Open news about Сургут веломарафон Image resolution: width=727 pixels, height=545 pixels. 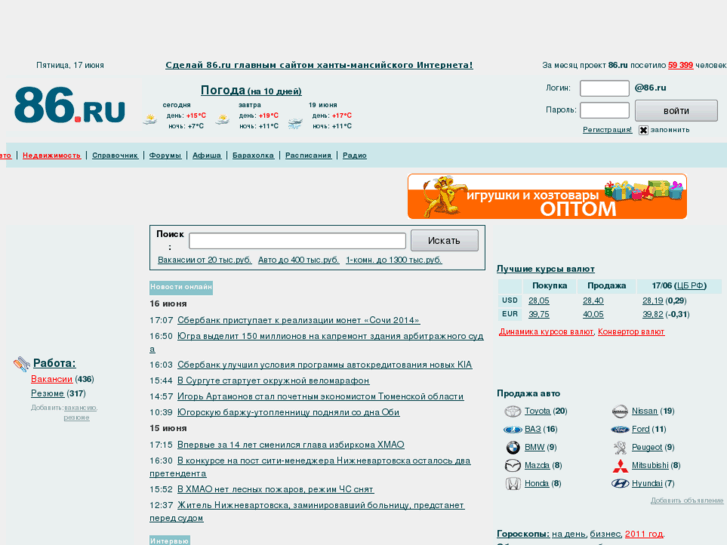[273, 381]
